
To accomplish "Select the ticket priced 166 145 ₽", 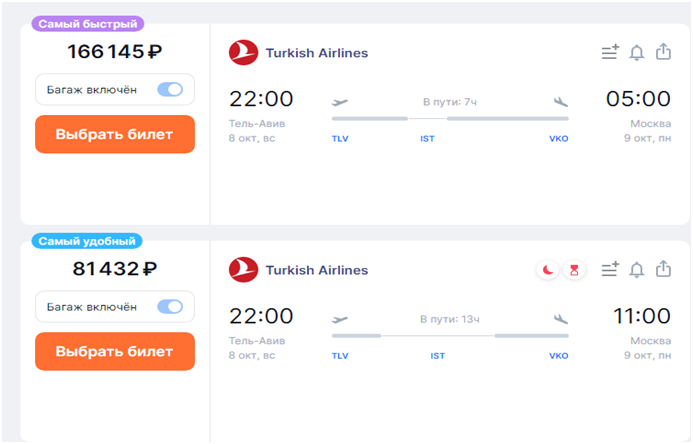I will 115,134.
